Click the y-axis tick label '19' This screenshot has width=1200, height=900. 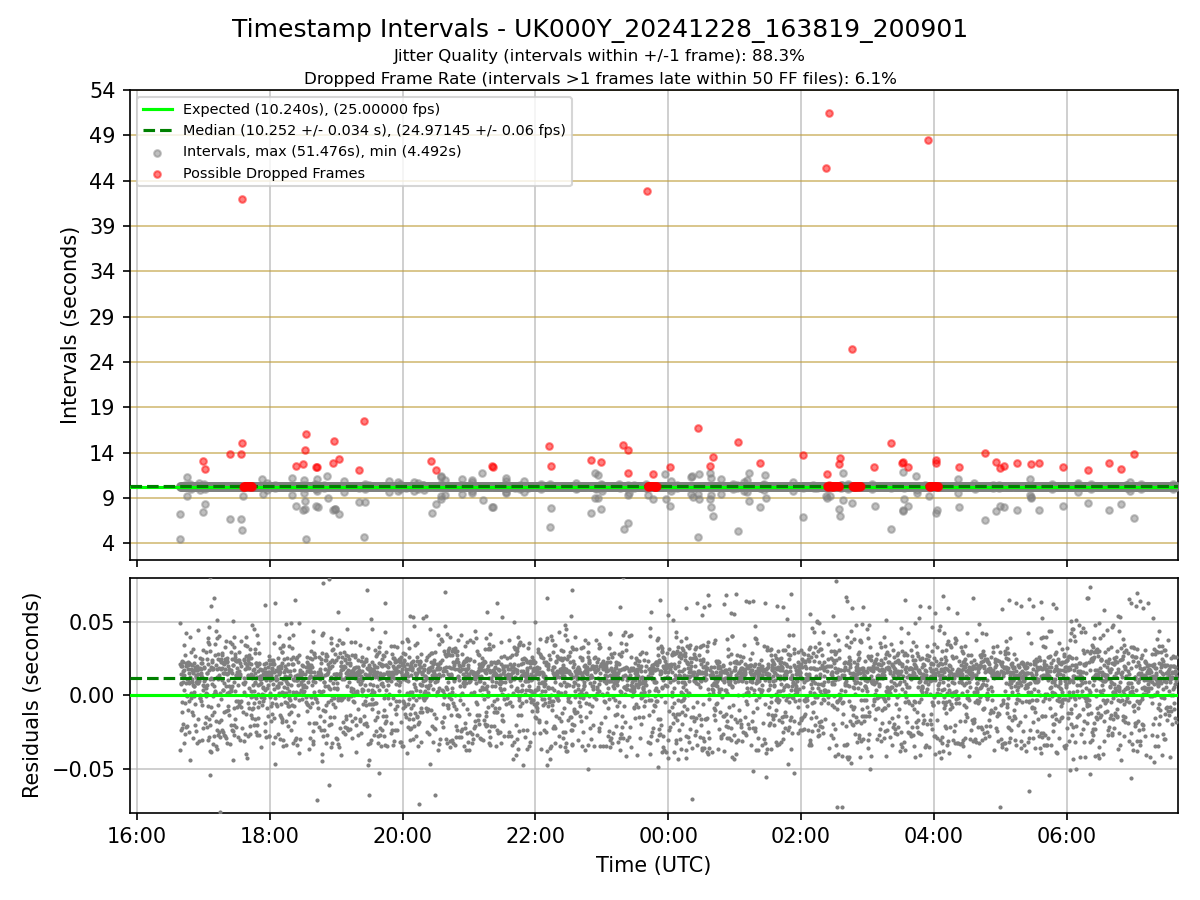pyautogui.click(x=102, y=407)
